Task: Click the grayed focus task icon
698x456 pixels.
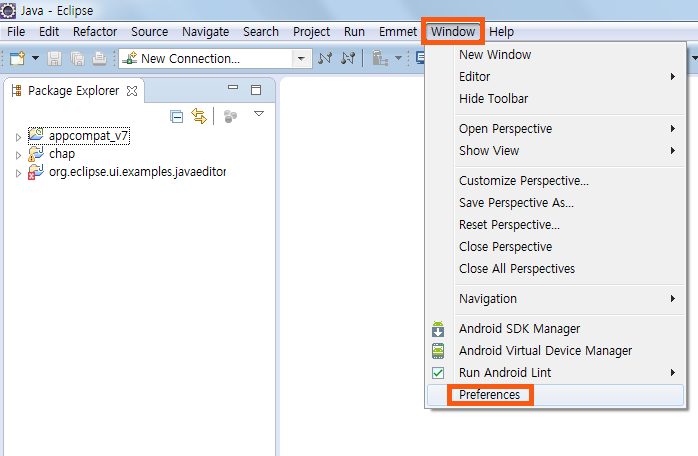Action: (x=230, y=117)
